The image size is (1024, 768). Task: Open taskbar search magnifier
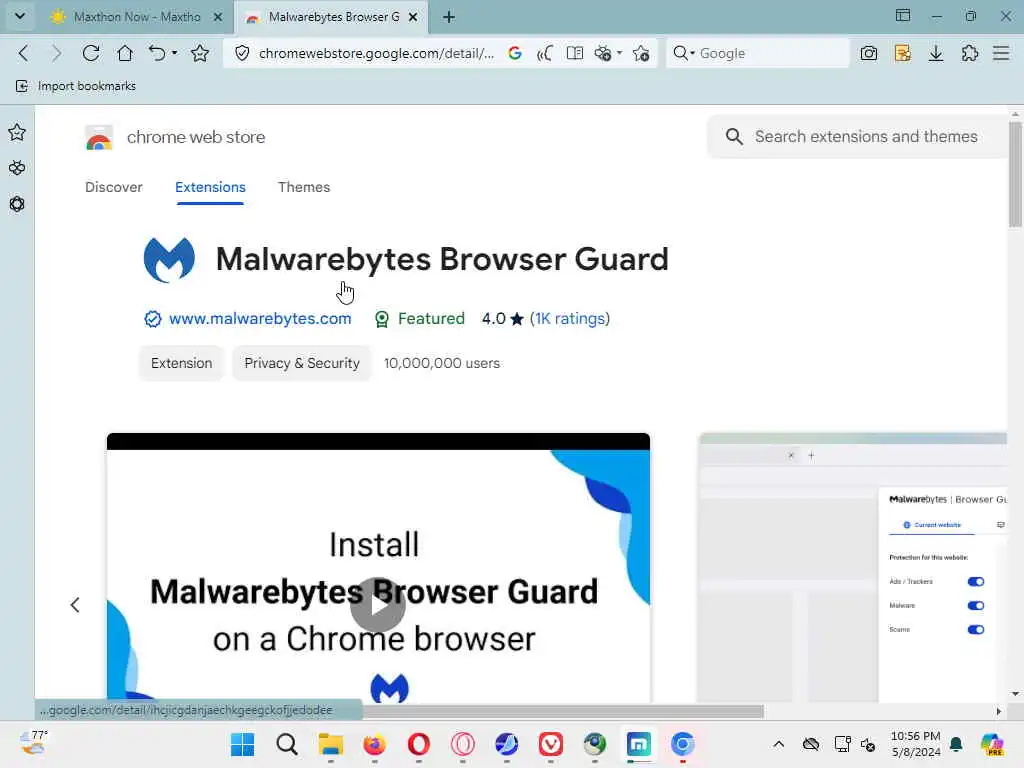(x=287, y=744)
